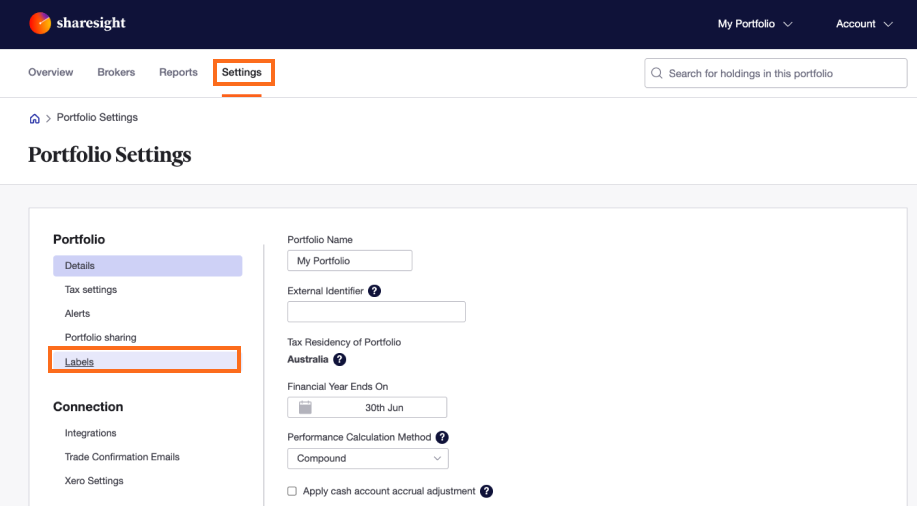Open Portfolio sharing settings

tap(101, 338)
